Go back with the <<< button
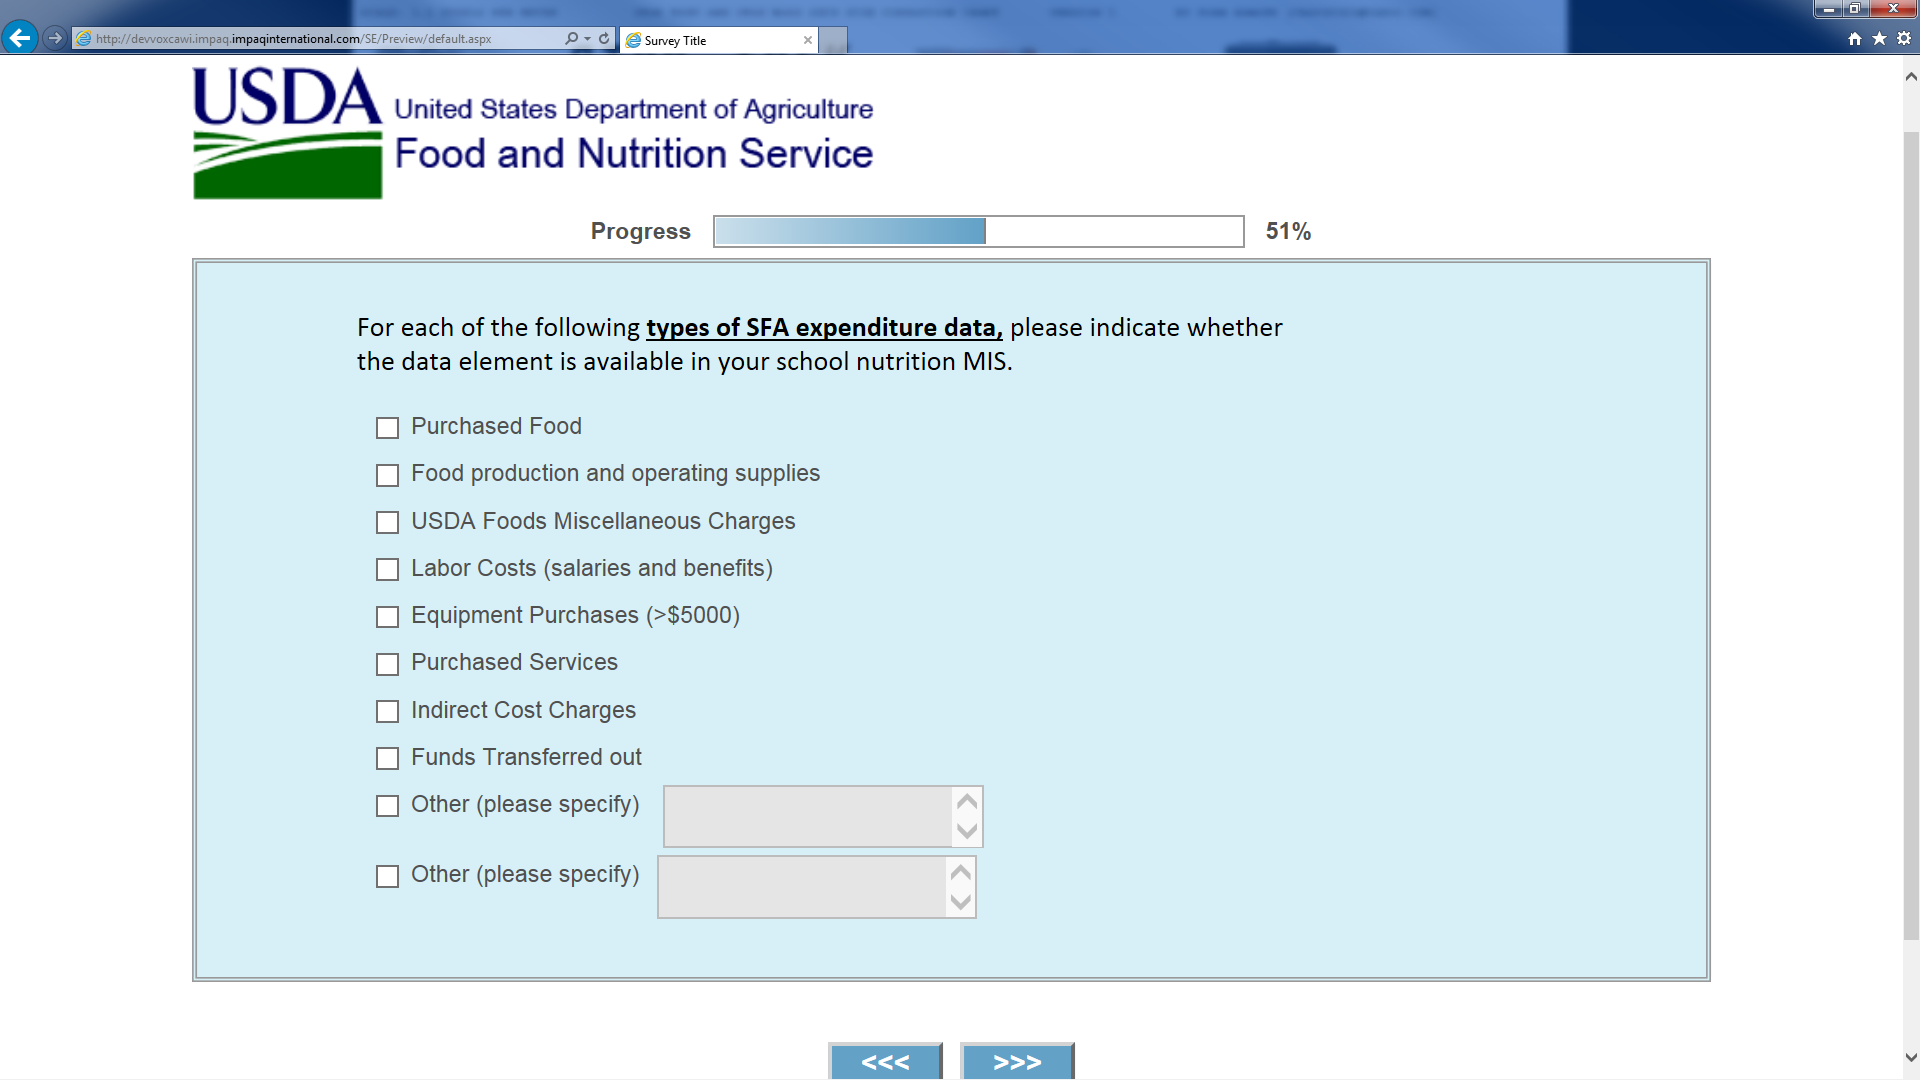Viewport: 1920px width, 1080px height. pos(885,1062)
